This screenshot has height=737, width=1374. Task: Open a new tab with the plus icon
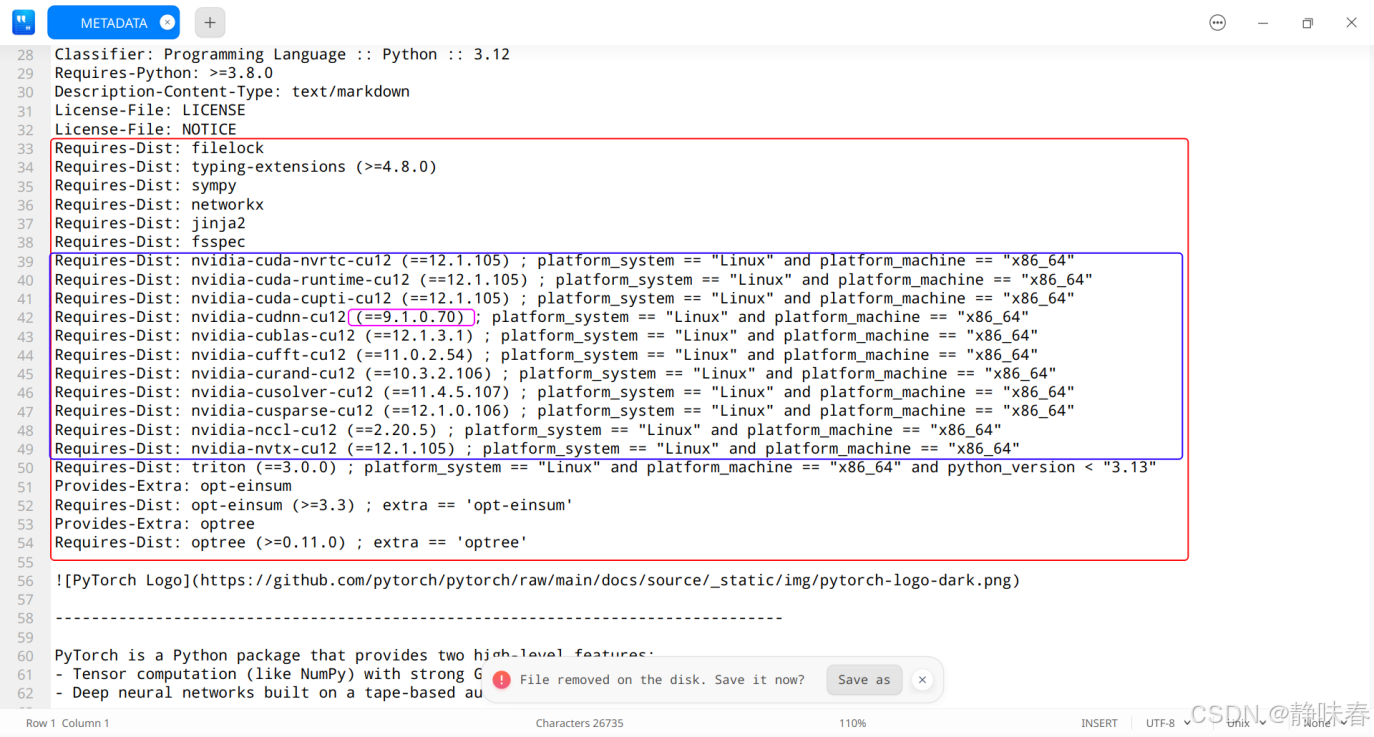point(208,21)
